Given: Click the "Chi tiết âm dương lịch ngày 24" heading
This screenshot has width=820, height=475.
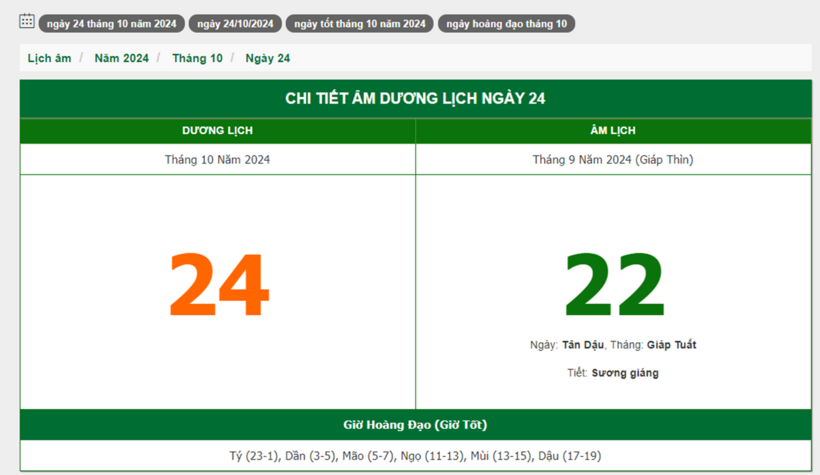Looking at the screenshot, I should tap(415, 98).
